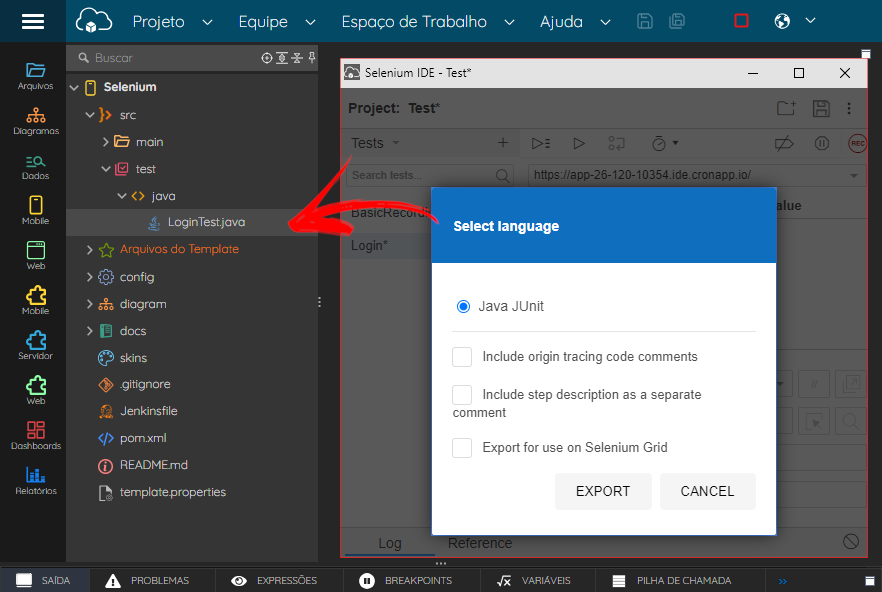Expand the config folder
Viewport: 882px width, 592px height.
click(x=89, y=276)
